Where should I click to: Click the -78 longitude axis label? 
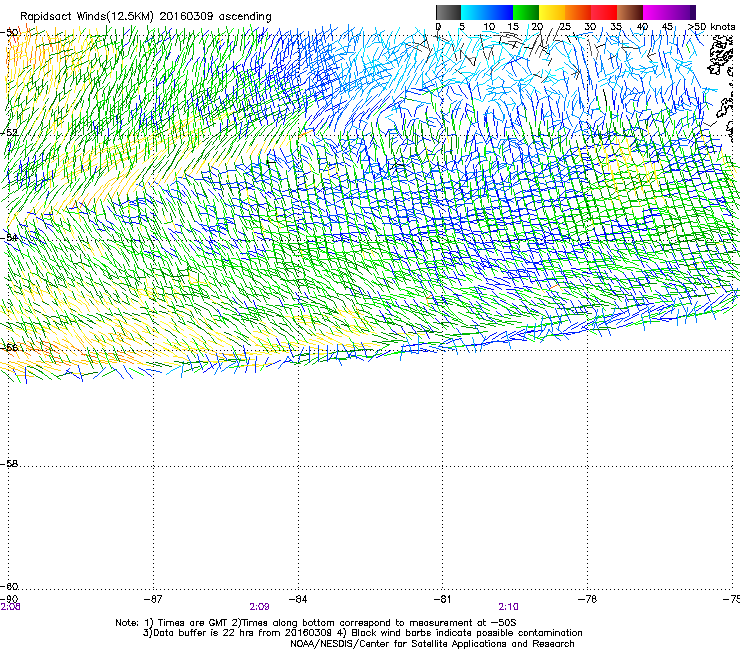tap(588, 599)
